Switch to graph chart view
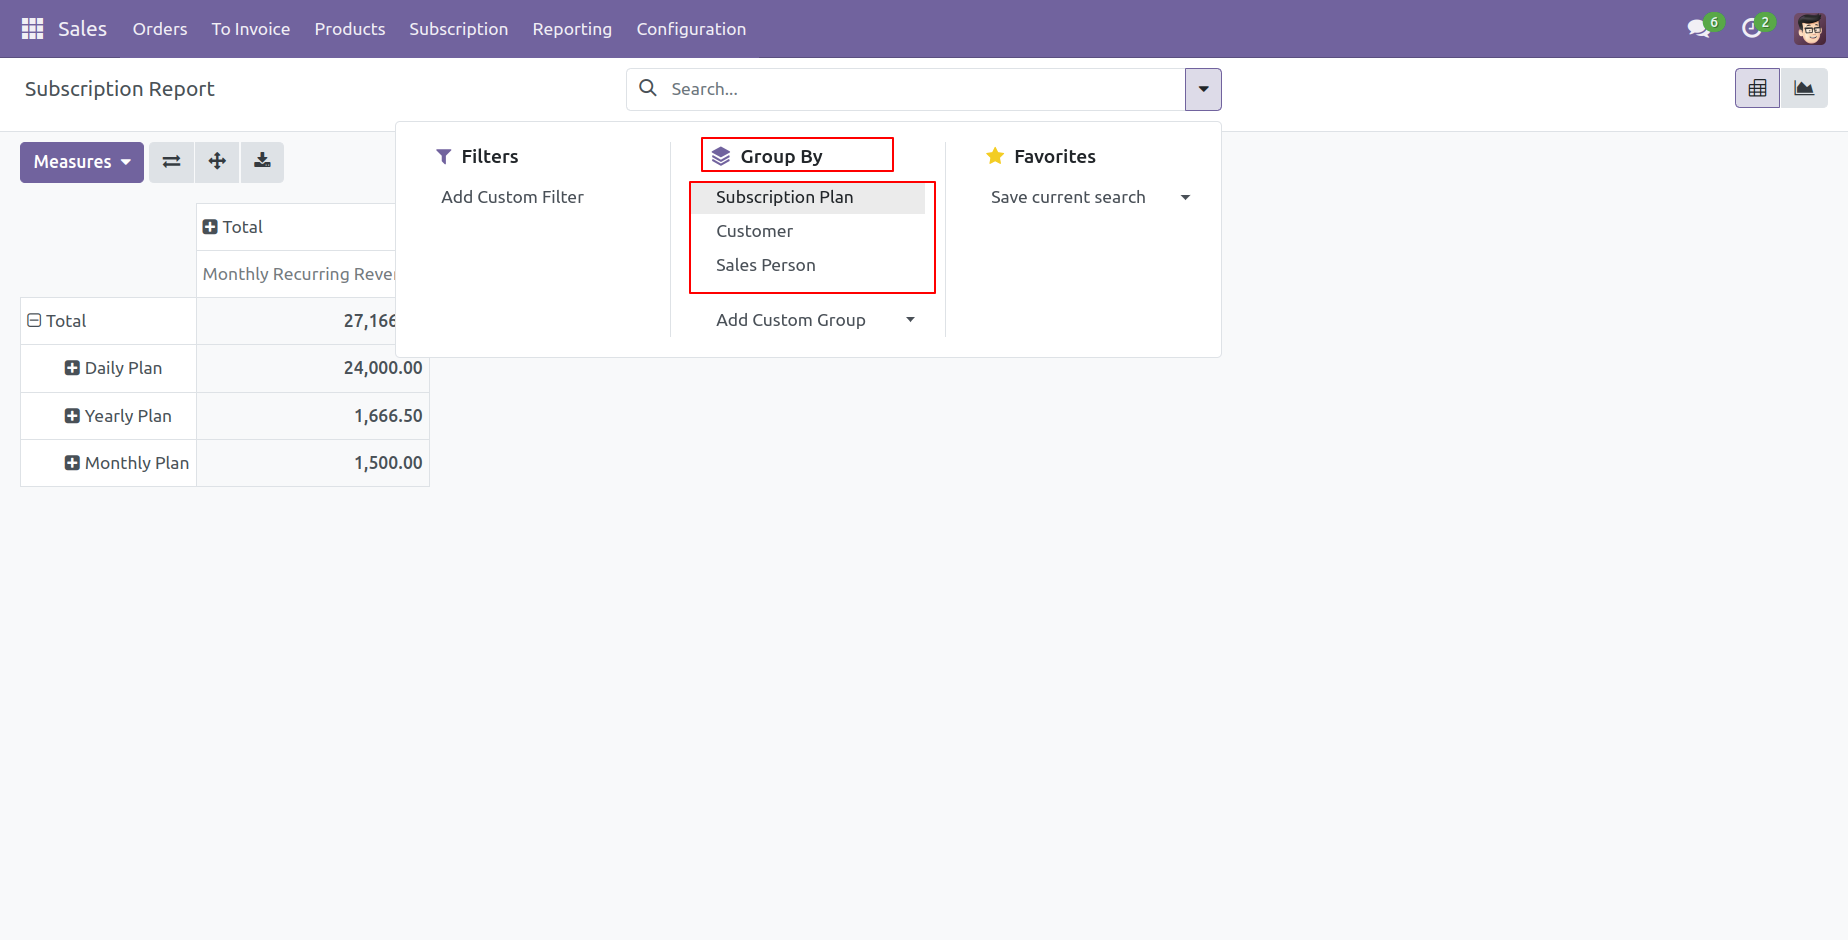 (x=1804, y=89)
